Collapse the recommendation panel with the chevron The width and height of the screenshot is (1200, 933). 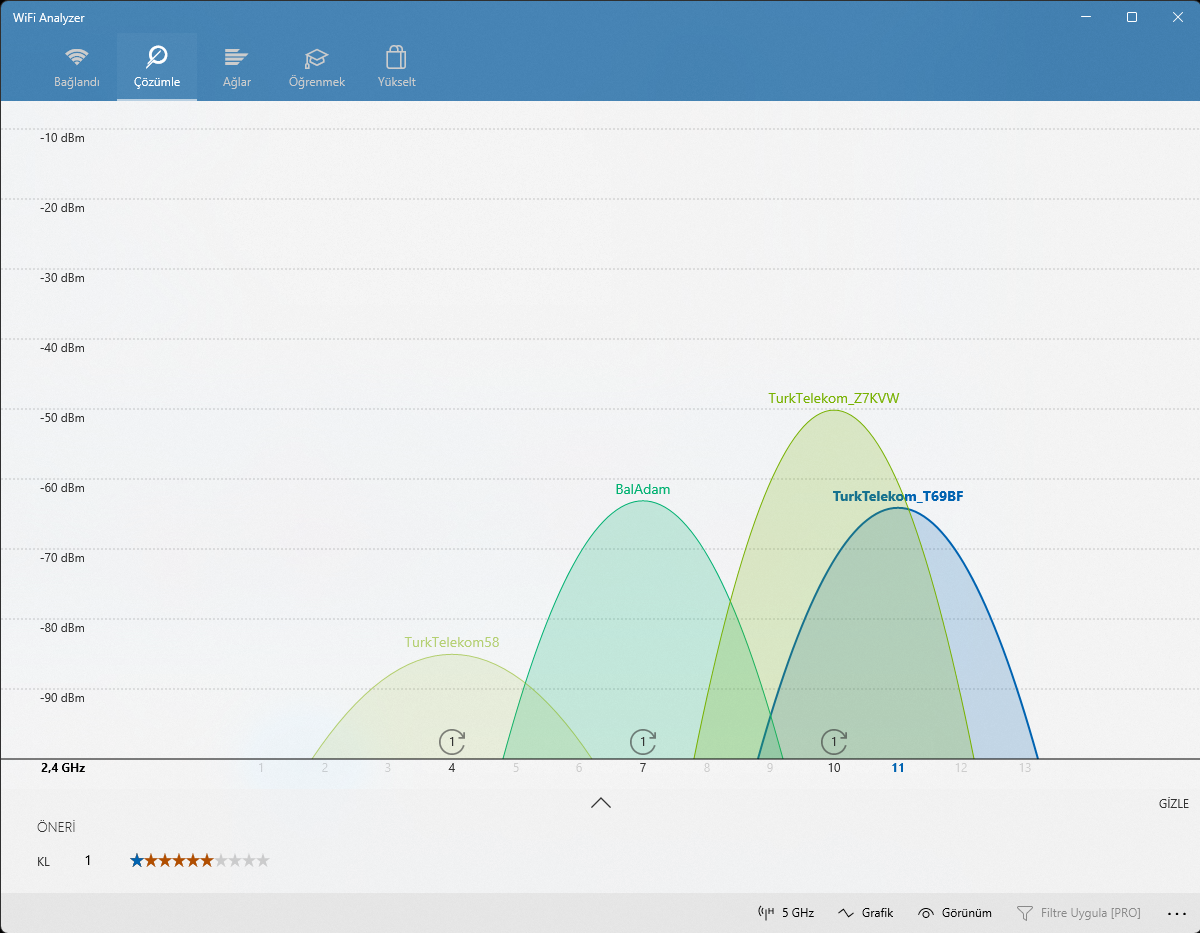pos(600,802)
